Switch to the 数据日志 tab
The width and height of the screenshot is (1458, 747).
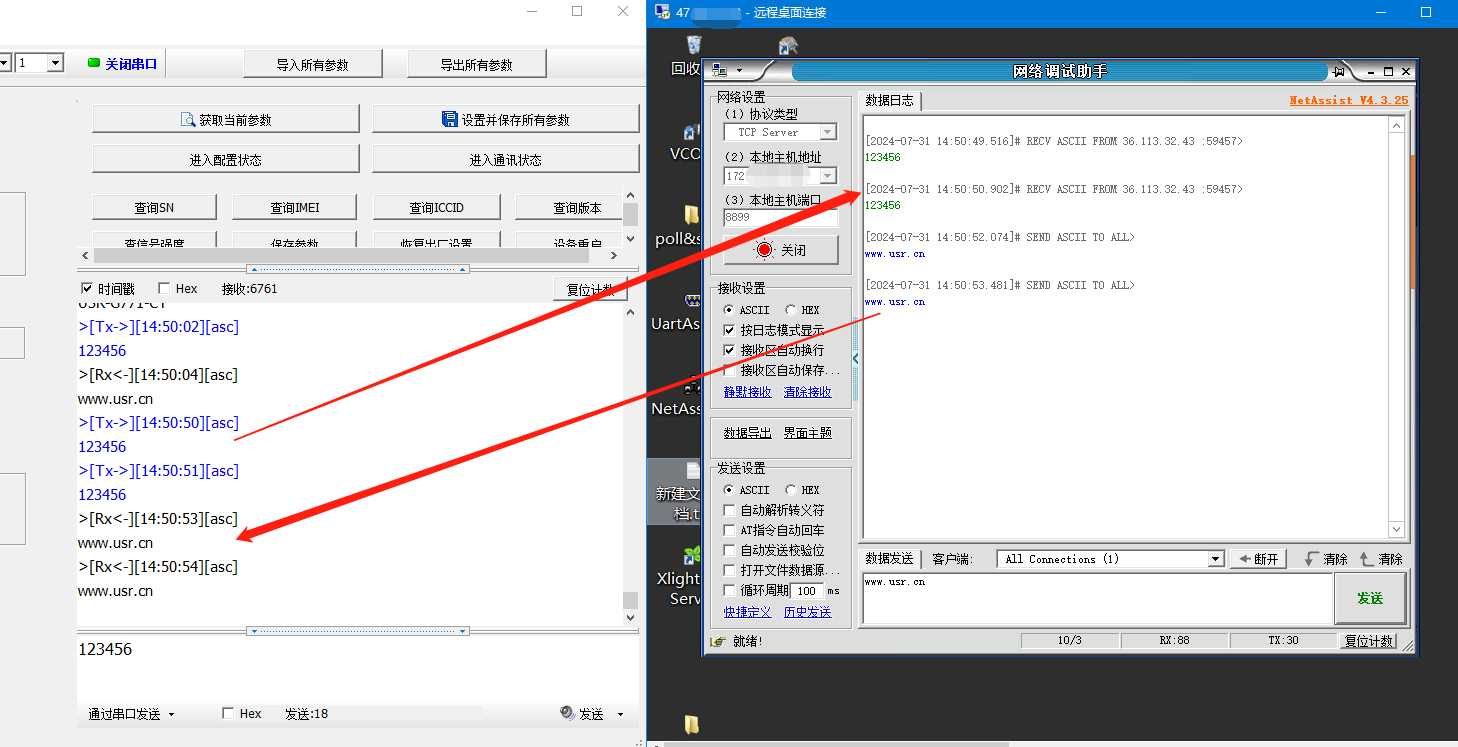(889, 100)
